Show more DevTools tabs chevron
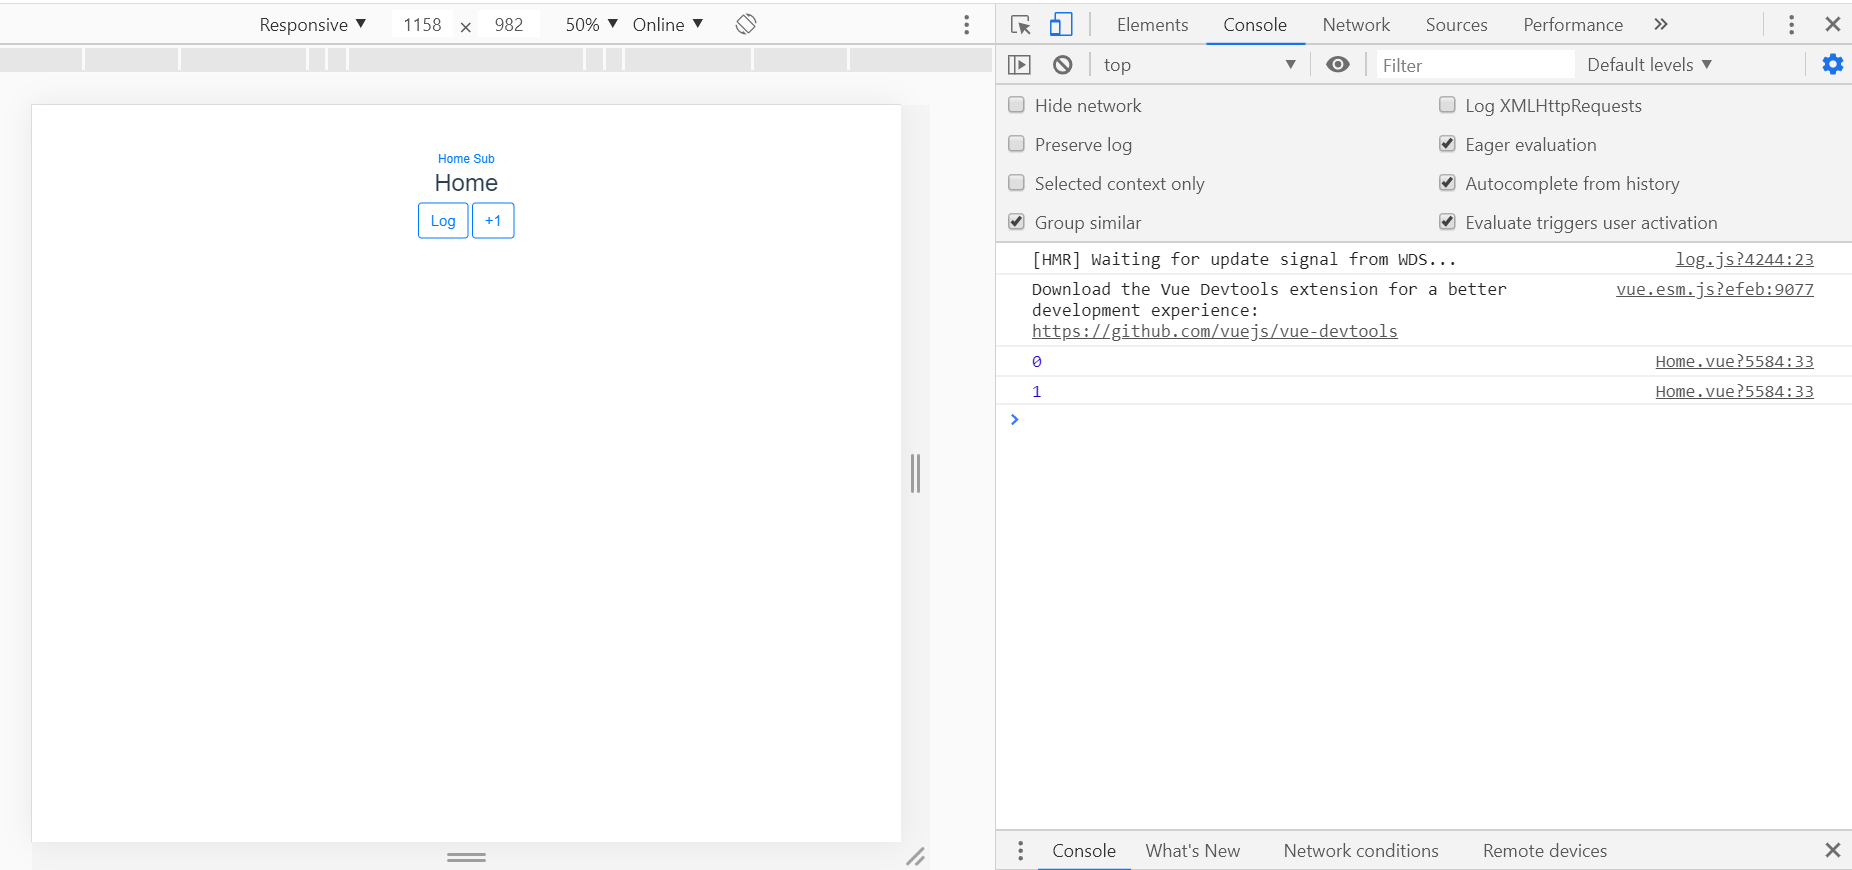Screen dimensions: 1852x870 point(1661,25)
